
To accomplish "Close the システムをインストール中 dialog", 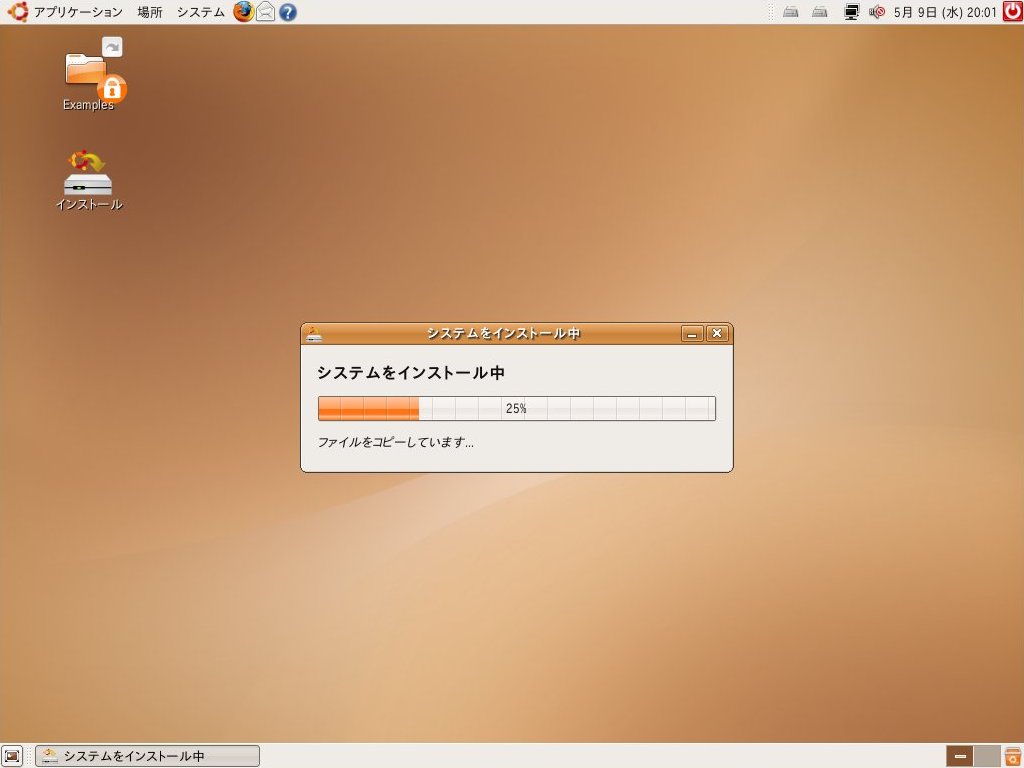I will pyautogui.click(x=716, y=334).
